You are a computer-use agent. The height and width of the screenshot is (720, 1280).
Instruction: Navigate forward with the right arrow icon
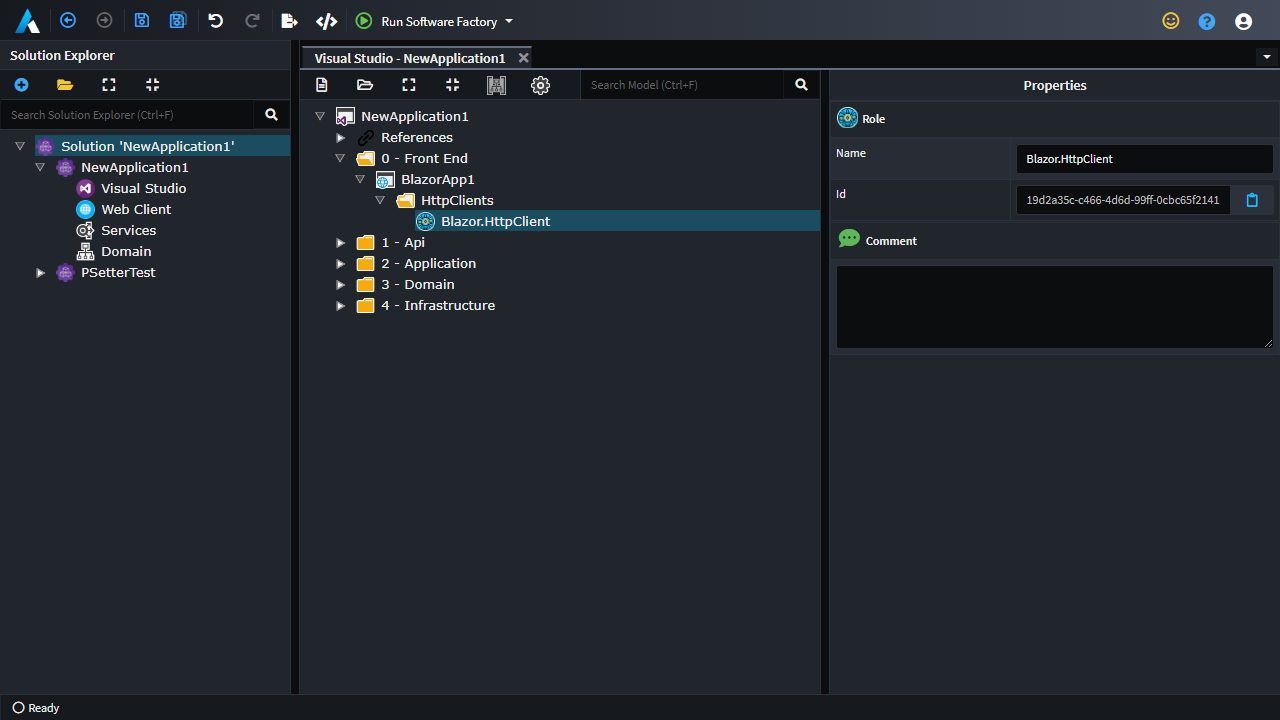104,20
